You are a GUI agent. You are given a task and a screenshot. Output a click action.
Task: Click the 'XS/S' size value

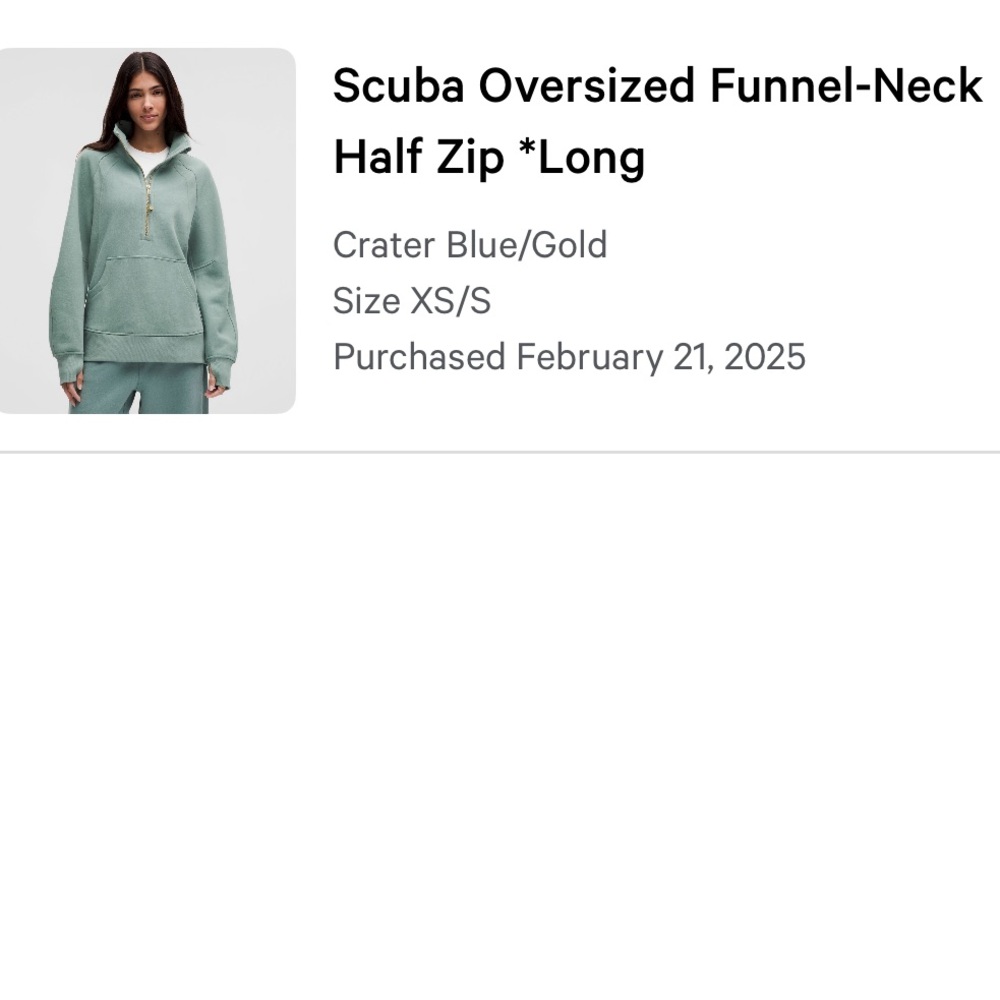(x=451, y=300)
